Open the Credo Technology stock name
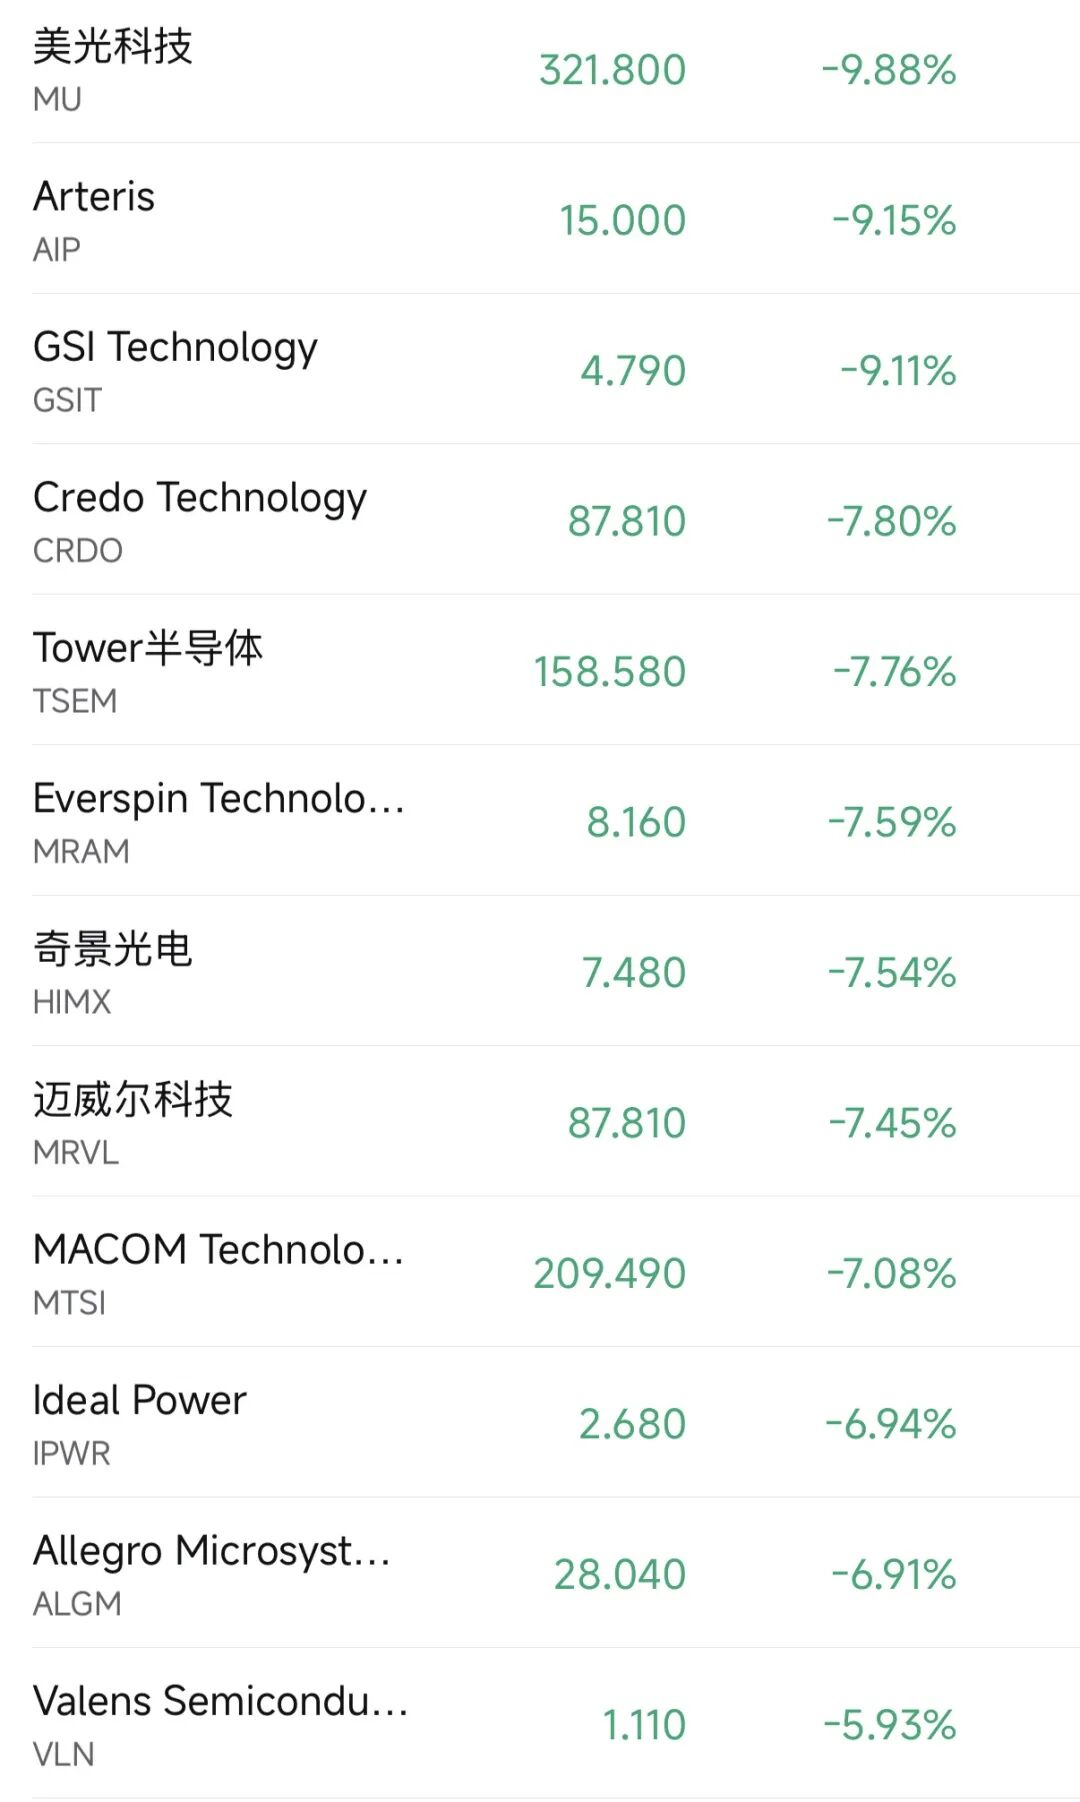The image size is (1080, 1802). tap(199, 497)
